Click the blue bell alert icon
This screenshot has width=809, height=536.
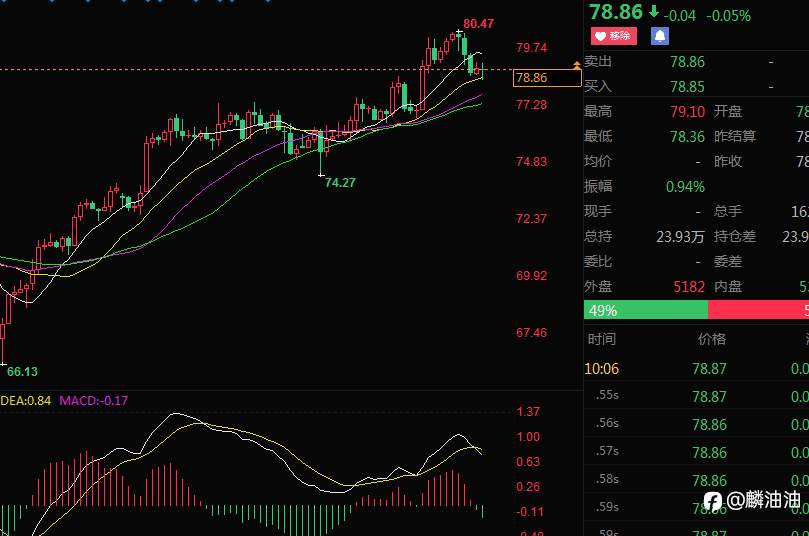(660, 36)
